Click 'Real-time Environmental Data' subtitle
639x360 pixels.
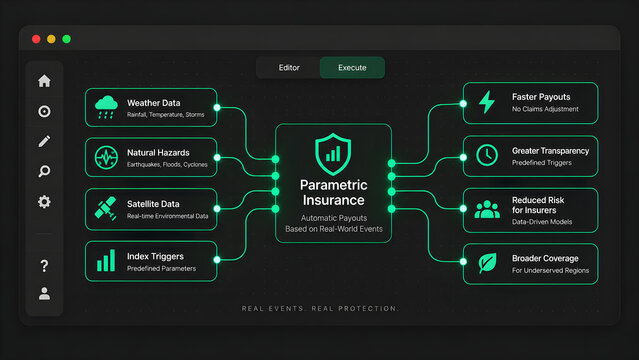(x=167, y=216)
